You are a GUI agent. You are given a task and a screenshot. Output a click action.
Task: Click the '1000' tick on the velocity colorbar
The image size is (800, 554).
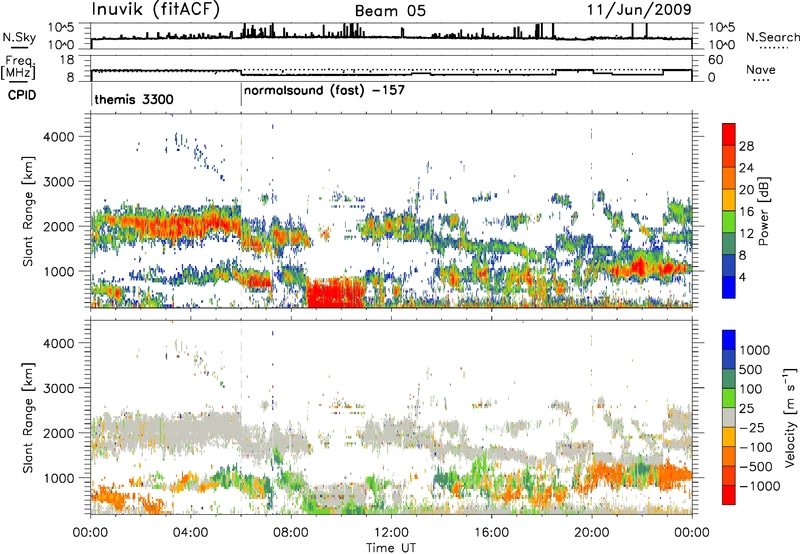(755, 350)
